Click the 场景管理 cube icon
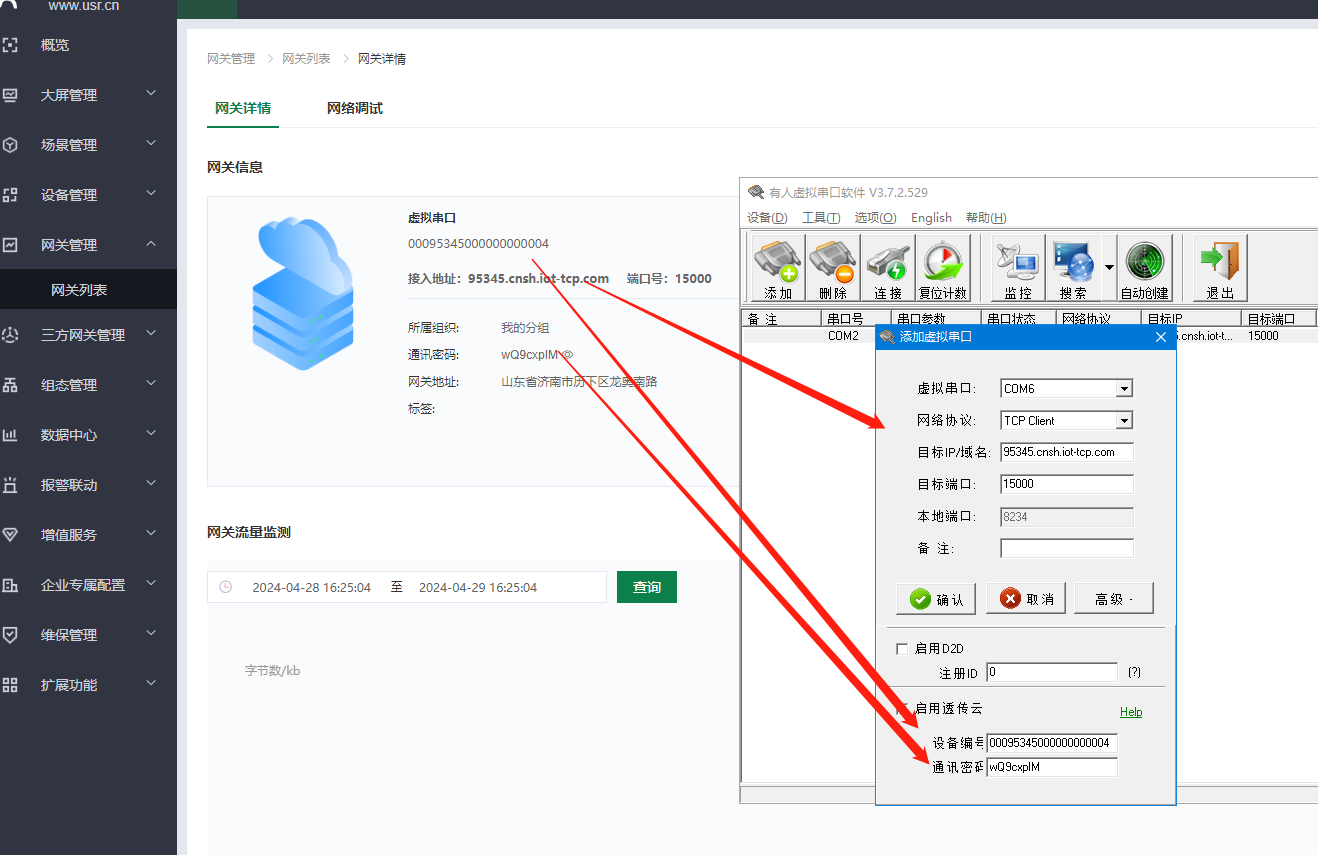Image resolution: width=1318 pixels, height=855 pixels. [10, 145]
